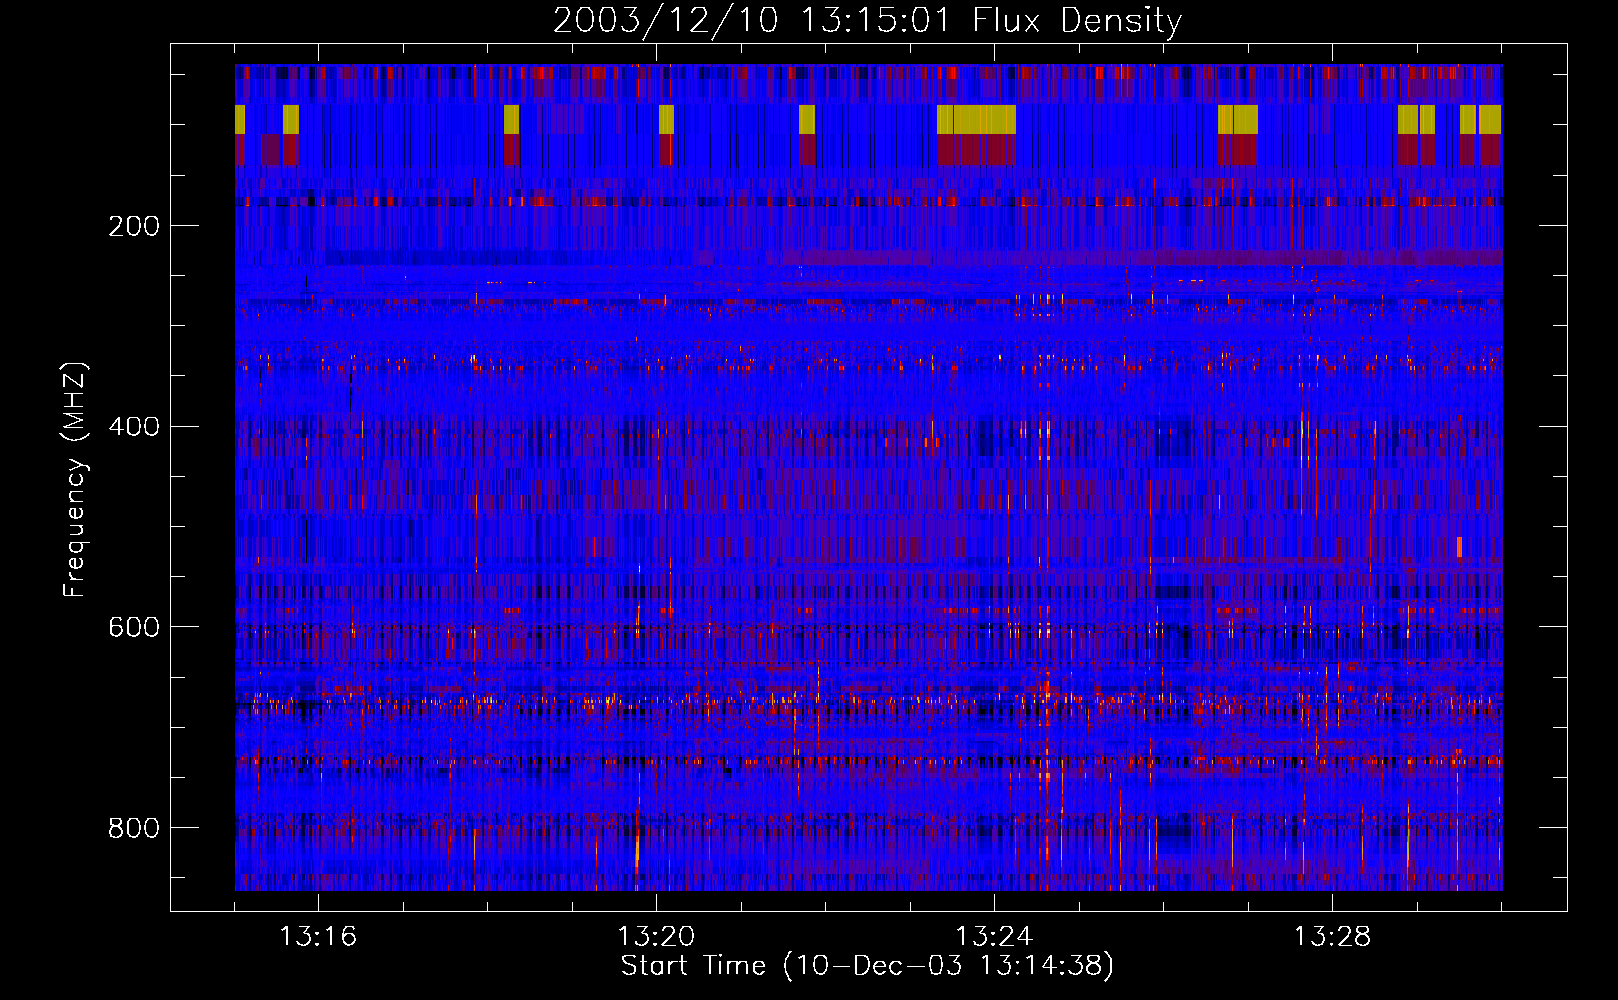This screenshot has width=1618, height=1000.
Task: Click the 'Frequency (MHZ)' y-axis label
Action: 75,480
